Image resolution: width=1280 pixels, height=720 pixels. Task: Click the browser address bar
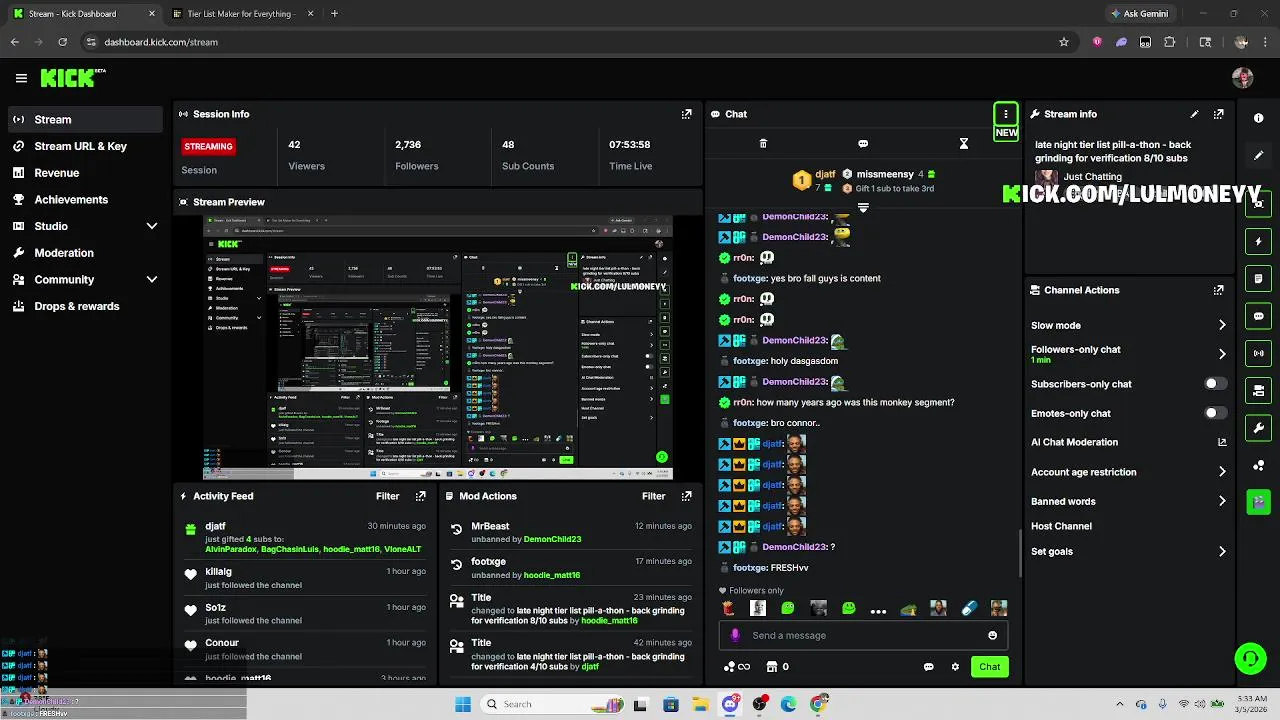(x=568, y=42)
